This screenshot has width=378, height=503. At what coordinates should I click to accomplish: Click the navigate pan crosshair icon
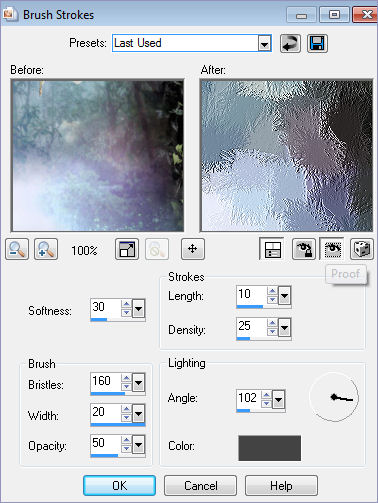193,249
